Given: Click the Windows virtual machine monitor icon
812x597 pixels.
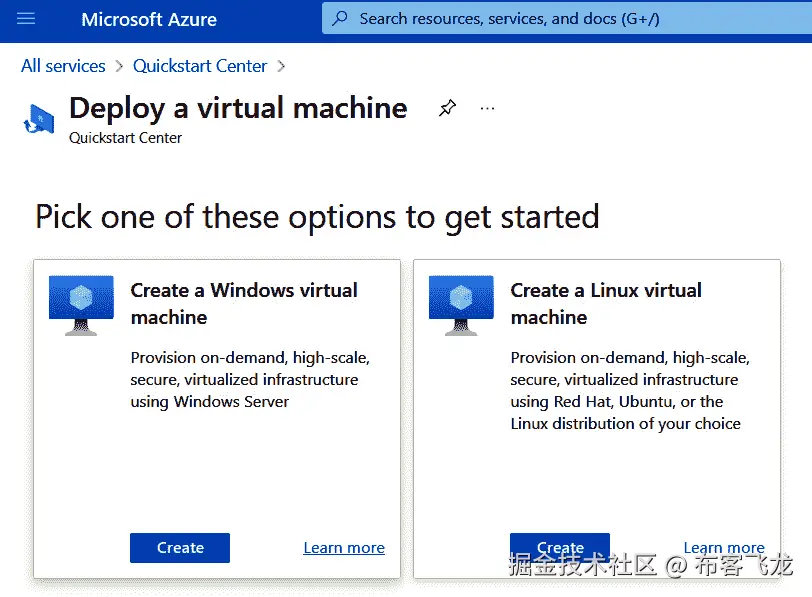Looking at the screenshot, I should tap(81, 305).
